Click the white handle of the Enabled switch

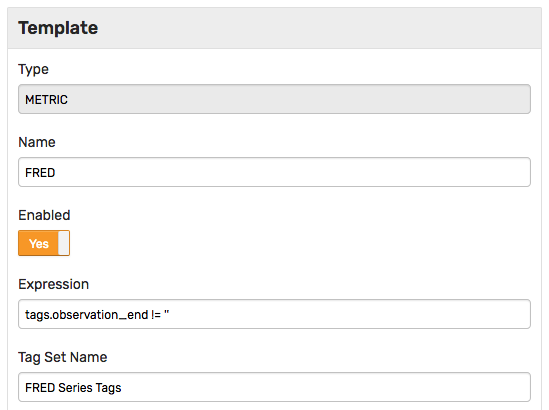tap(64, 243)
